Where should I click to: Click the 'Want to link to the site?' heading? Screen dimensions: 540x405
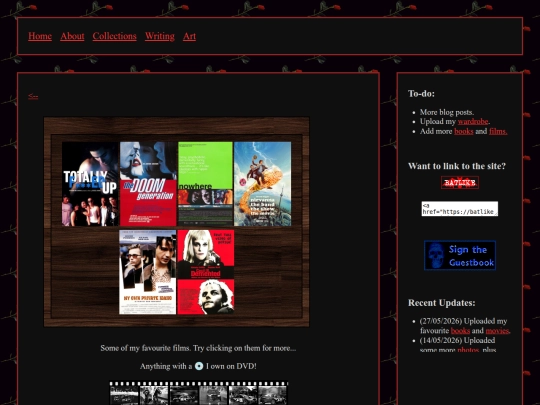[x=457, y=166]
